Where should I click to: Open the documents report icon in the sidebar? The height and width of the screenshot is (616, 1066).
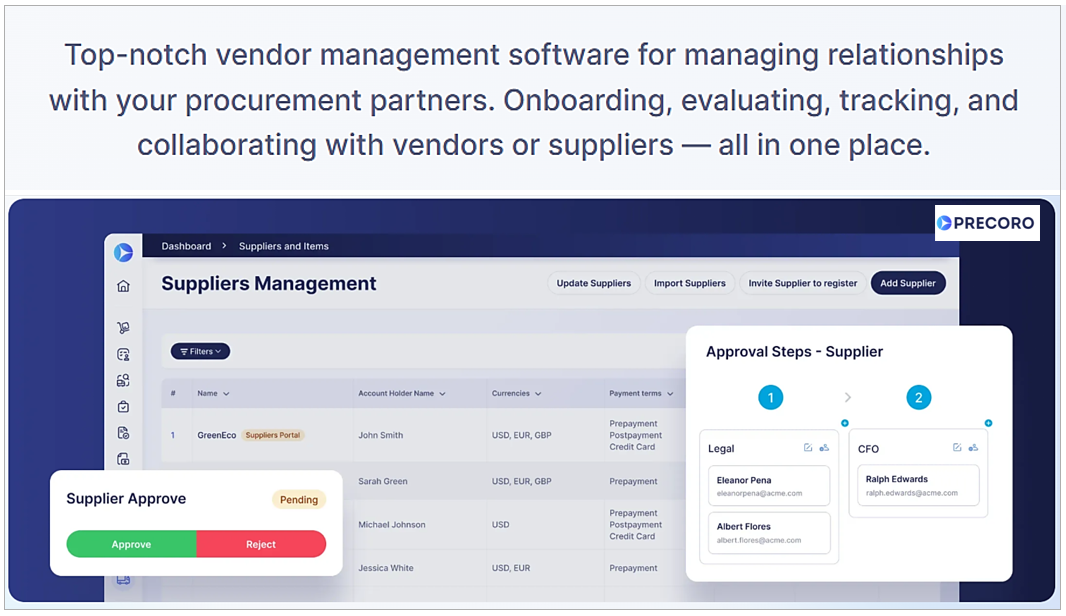(x=122, y=433)
